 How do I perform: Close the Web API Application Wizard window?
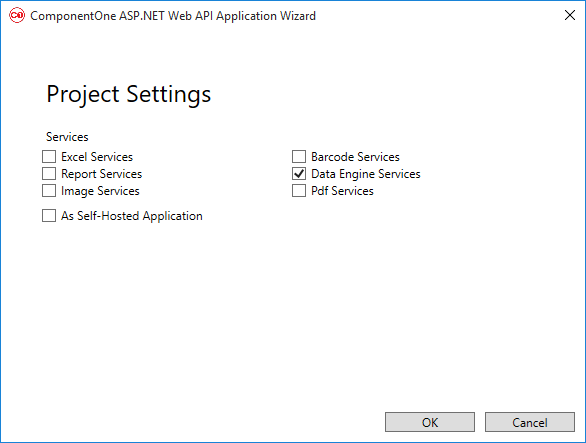570,15
